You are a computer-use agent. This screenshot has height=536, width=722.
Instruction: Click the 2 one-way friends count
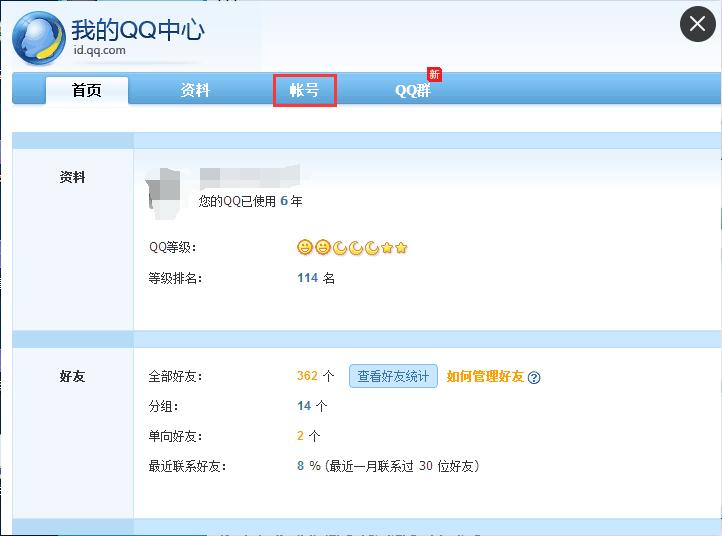tap(300, 436)
